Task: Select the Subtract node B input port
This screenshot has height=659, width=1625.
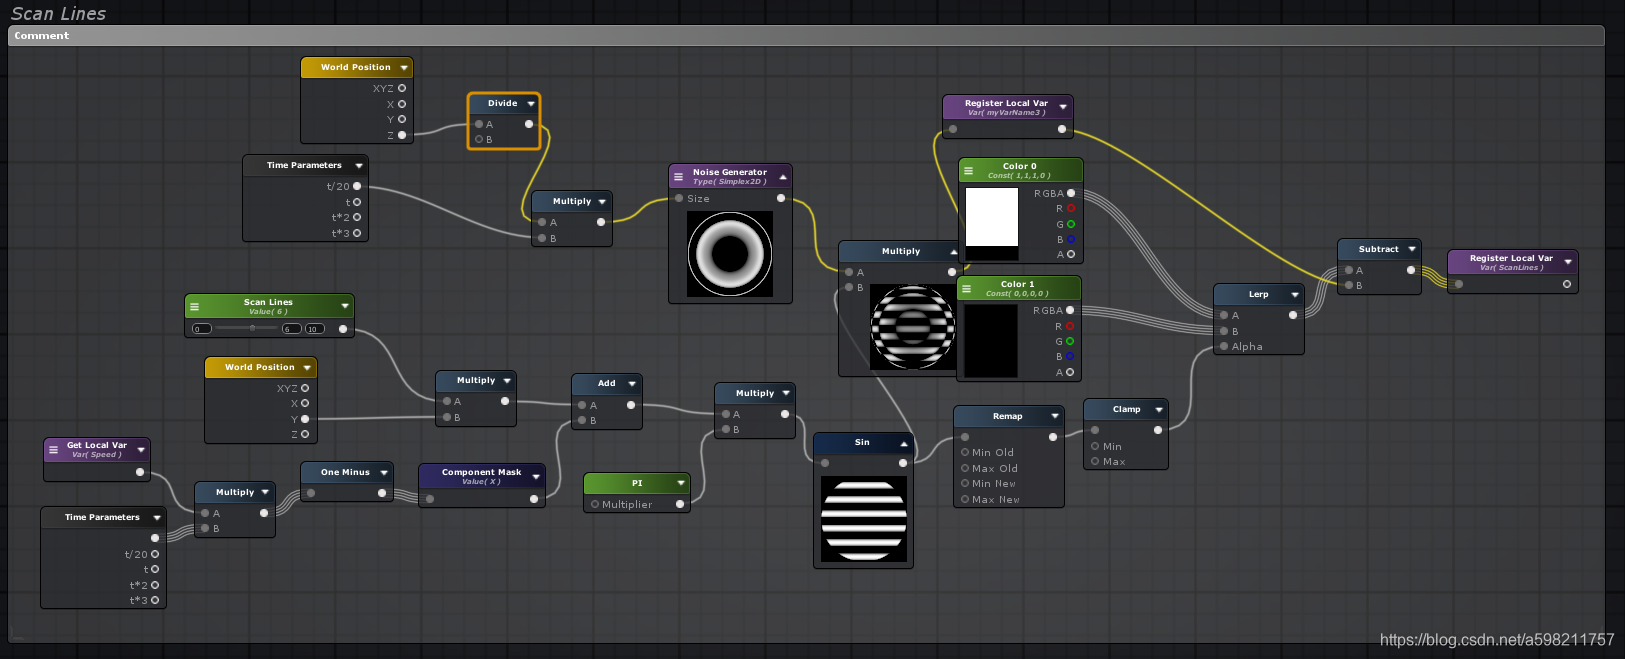Action: (1349, 285)
